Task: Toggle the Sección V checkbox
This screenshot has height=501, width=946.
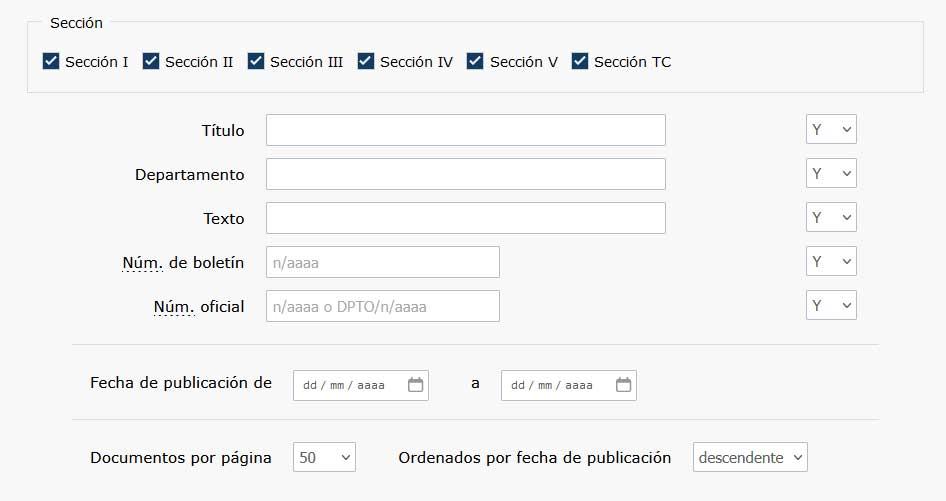Action: click(x=476, y=62)
